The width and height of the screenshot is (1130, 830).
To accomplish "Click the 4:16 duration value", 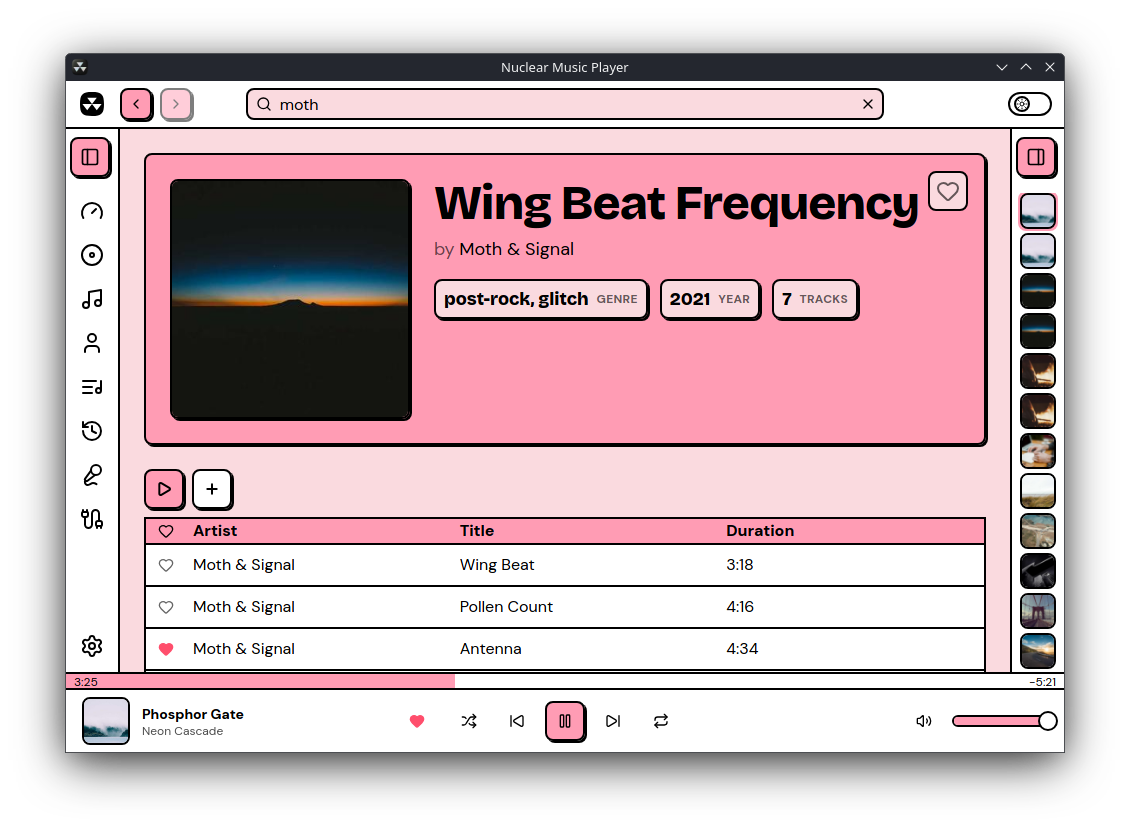I will click(x=739, y=607).
